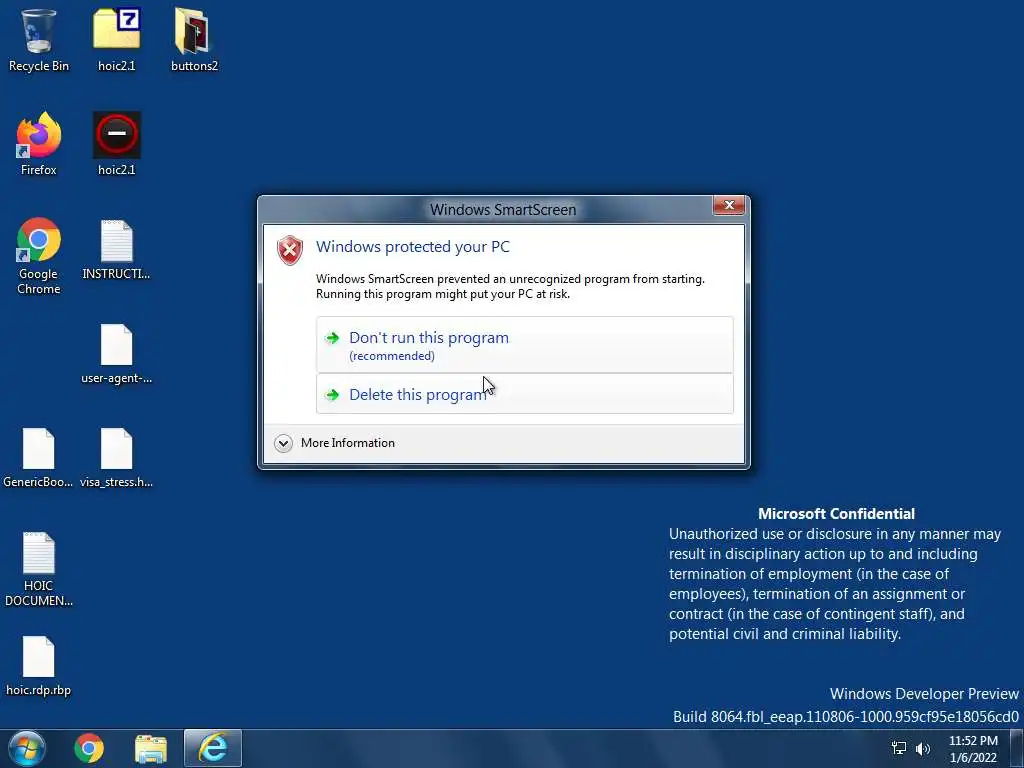This screenshot has width=1024, height=768.
Task: Click the red shield warning icon
Action: [x=290, y=250]
